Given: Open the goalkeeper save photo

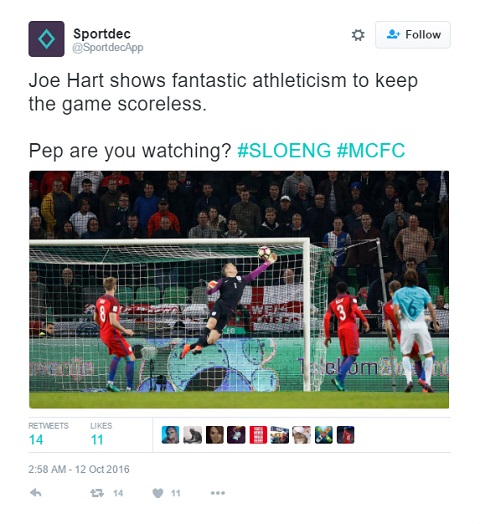Looking at the screenshot, I should point(239,289).
